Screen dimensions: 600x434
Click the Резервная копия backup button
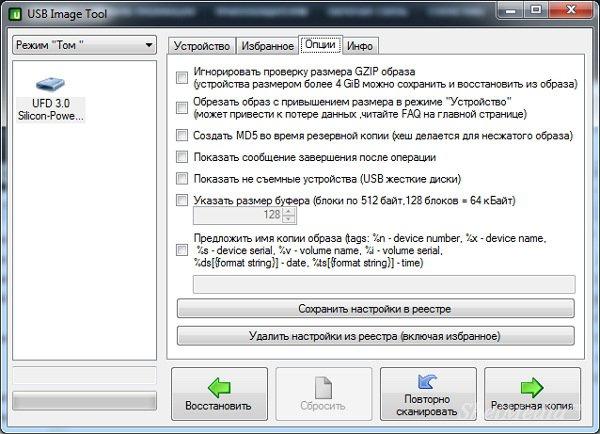point(532,394)
